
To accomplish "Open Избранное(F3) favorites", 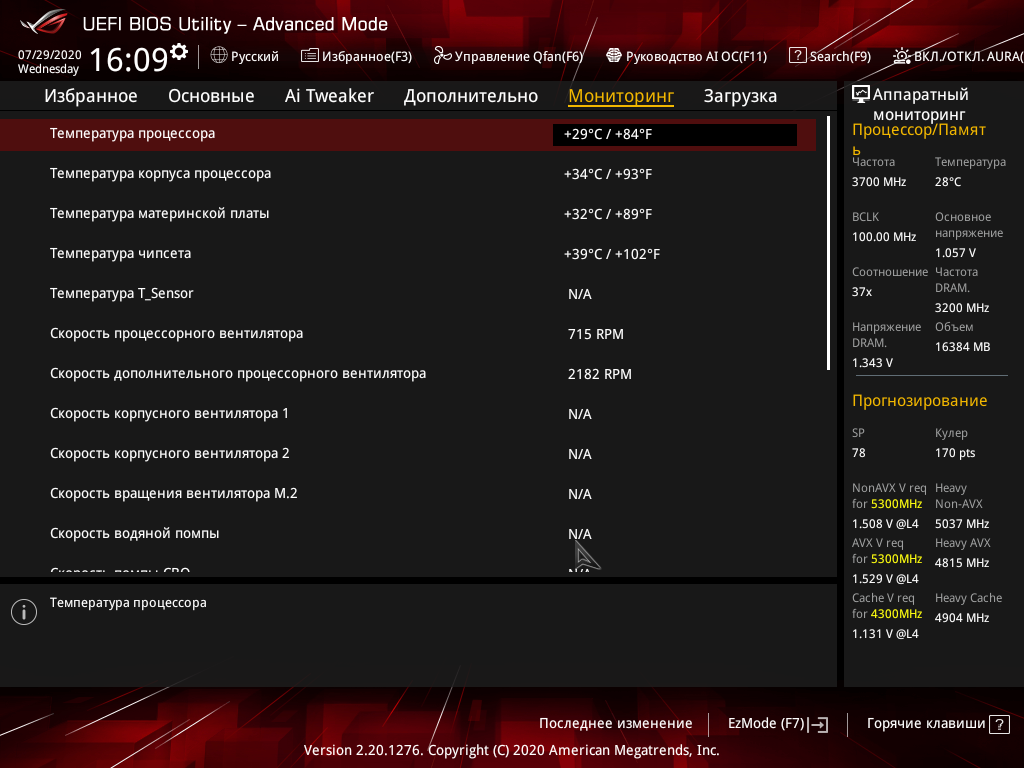I will (x=357, y=56).
